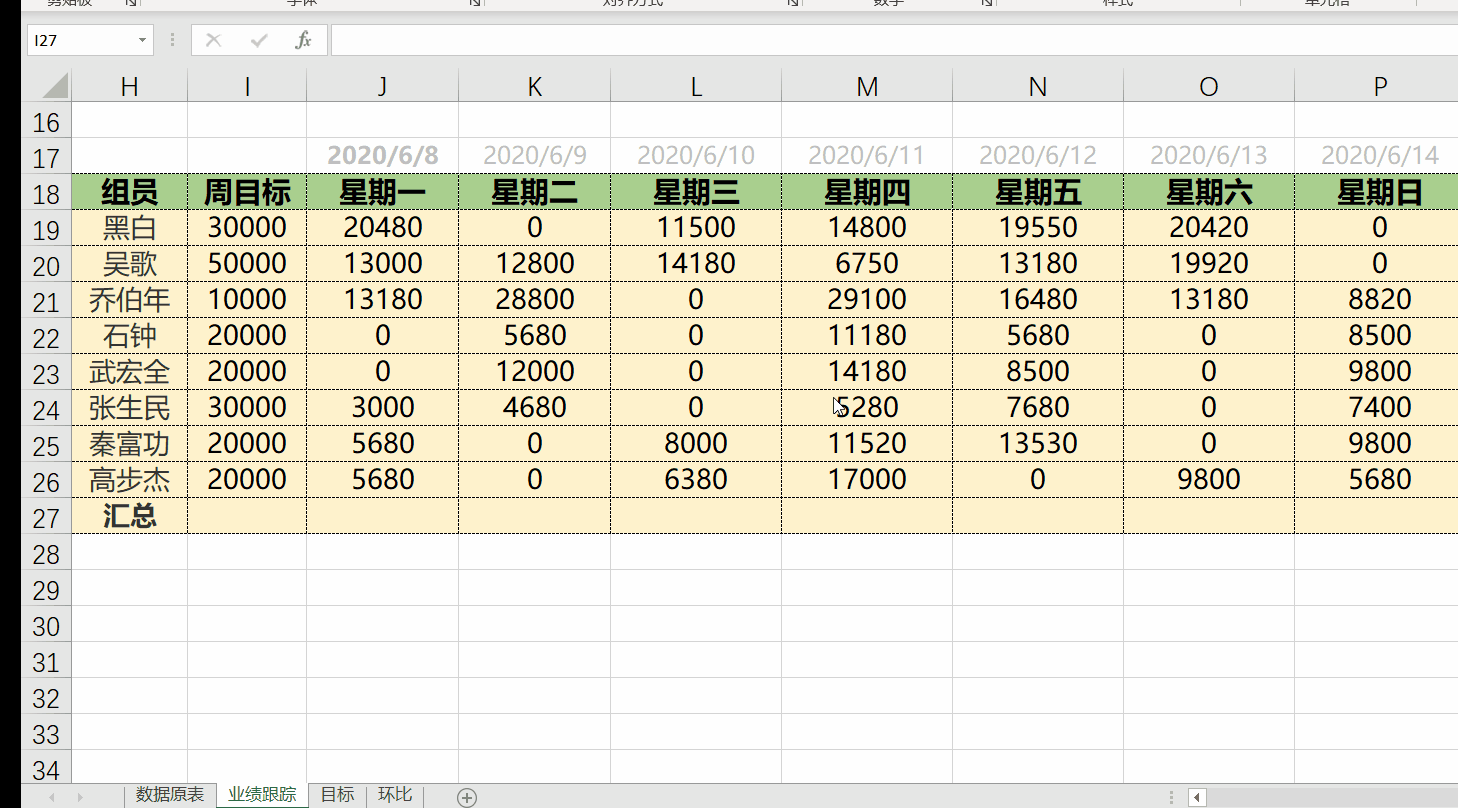Select column J header
The height and width of the screenshot is (808, 1458).
coord(382,86)
